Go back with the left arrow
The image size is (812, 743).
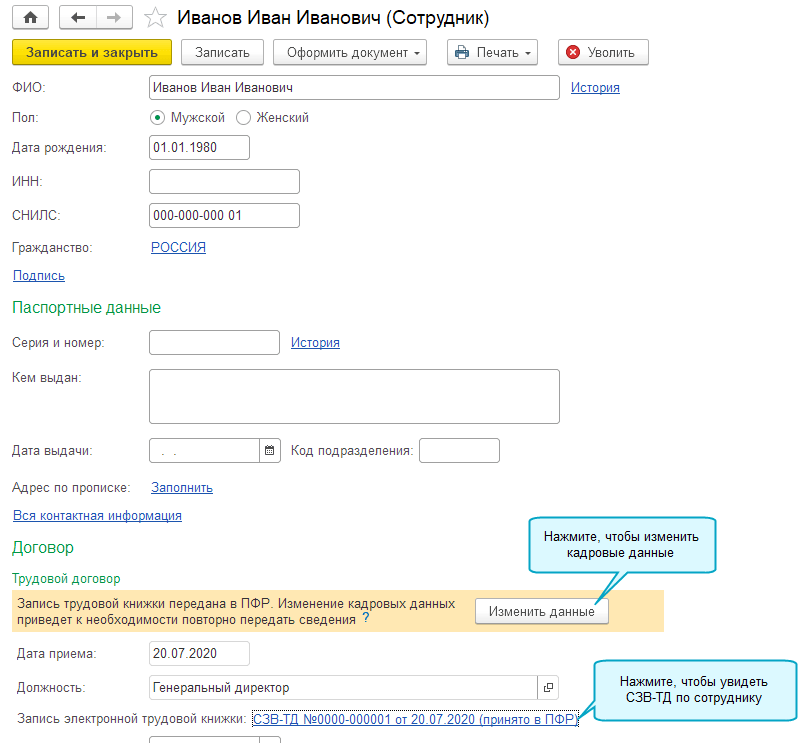[x=79, y=18]
